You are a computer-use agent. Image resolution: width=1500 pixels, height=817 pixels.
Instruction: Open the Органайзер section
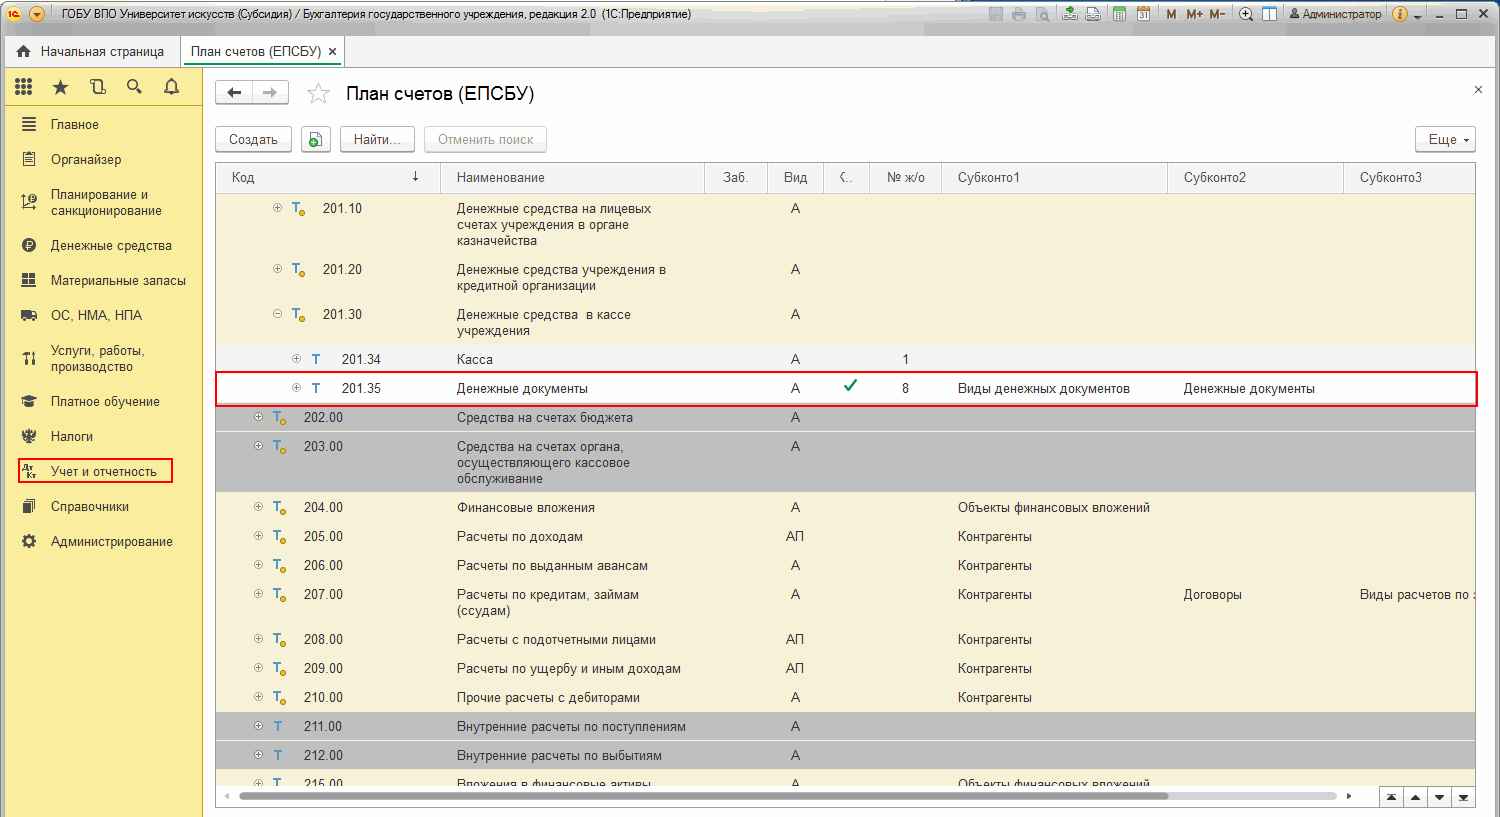tap(86, 160)
